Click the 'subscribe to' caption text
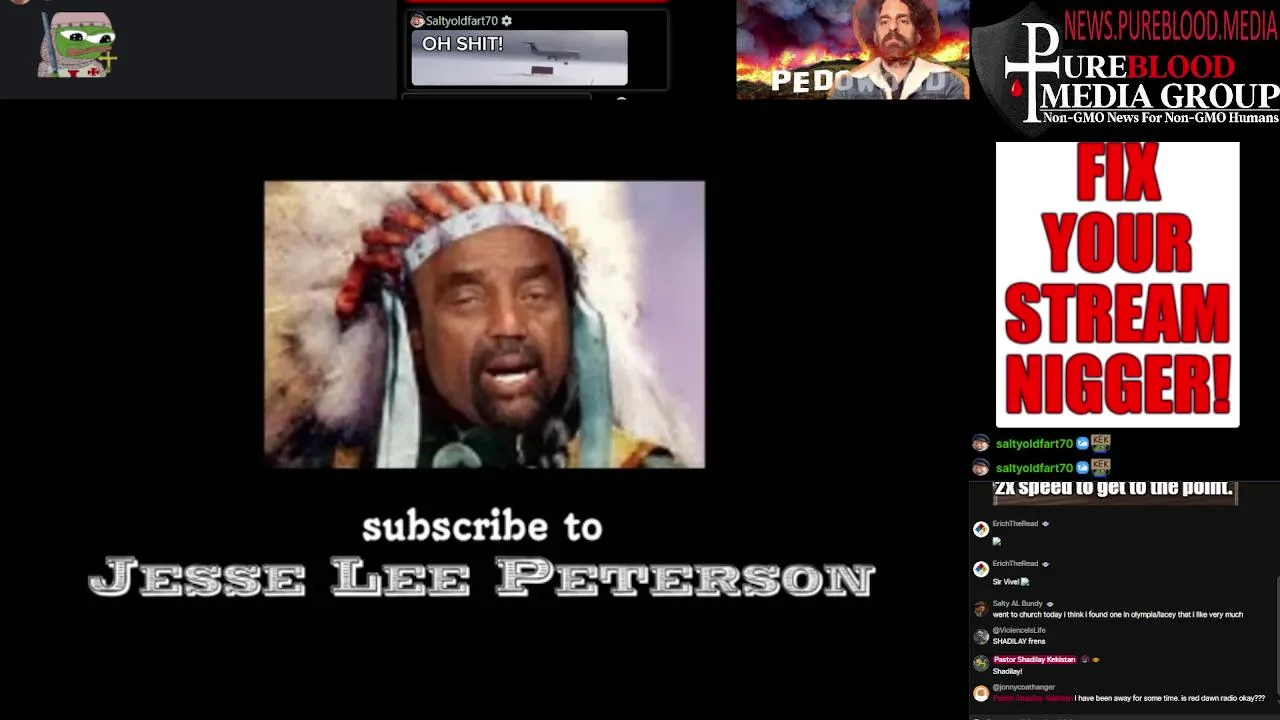 (482, 527)
